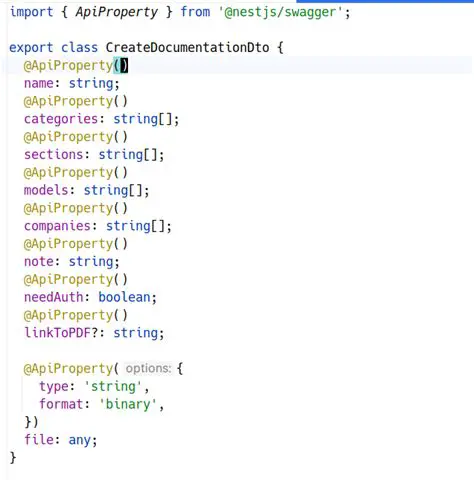The image size is (474, 480).
Task: Click the 'categories' property identifier
Action: pyautogui.click(x=61, y=119)
